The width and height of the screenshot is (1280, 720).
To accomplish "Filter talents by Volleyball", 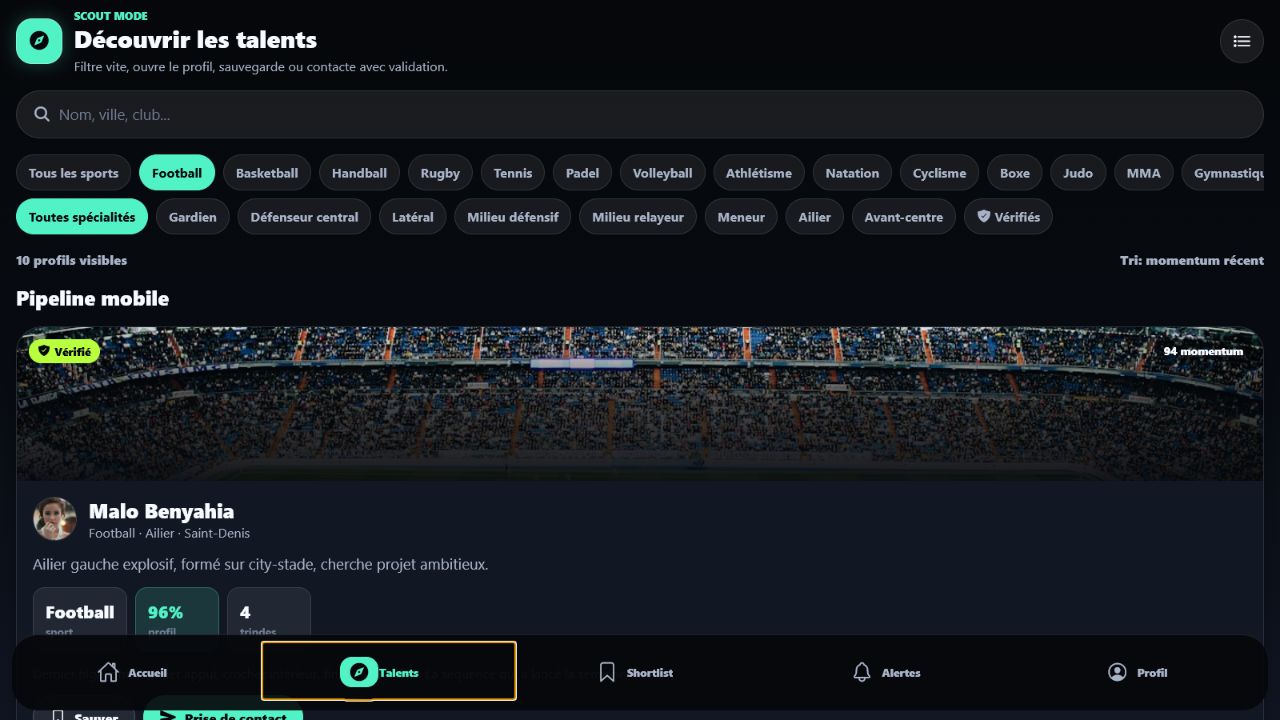I will pos(662,173).
